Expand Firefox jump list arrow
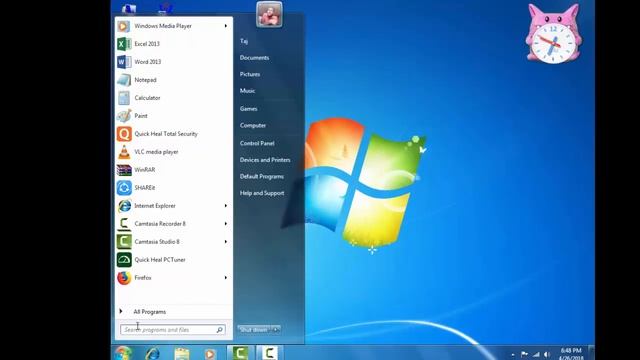The width and height of the screenshot is (640, 360). click(225, 277)
